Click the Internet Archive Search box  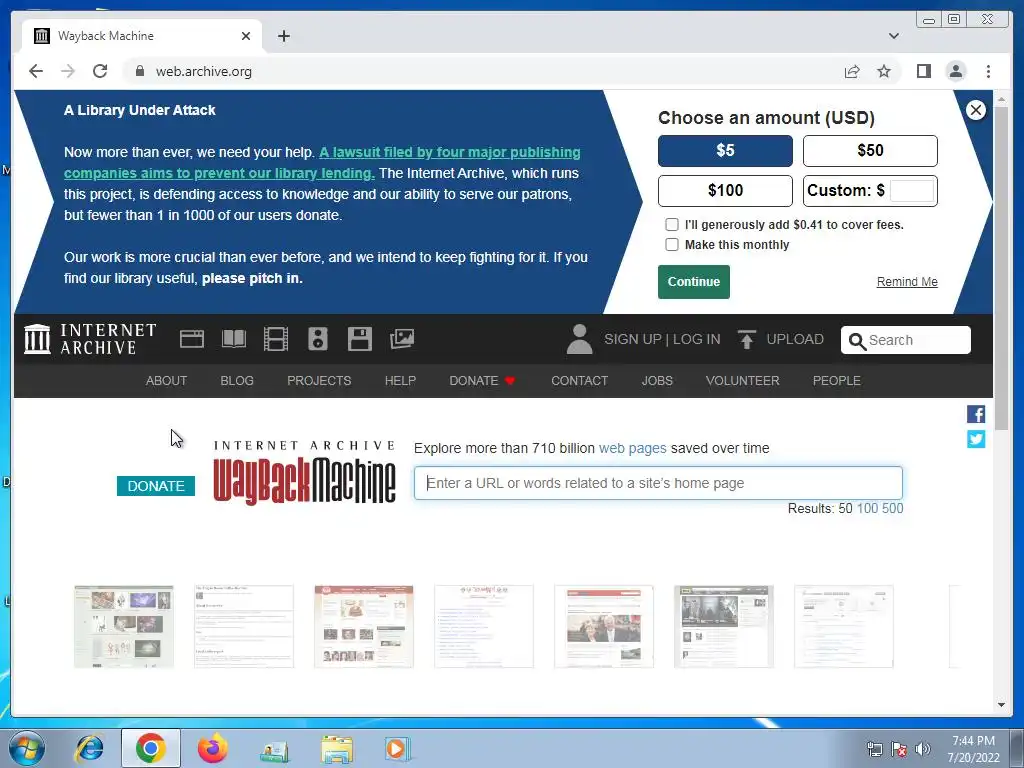tap(905, 340)
